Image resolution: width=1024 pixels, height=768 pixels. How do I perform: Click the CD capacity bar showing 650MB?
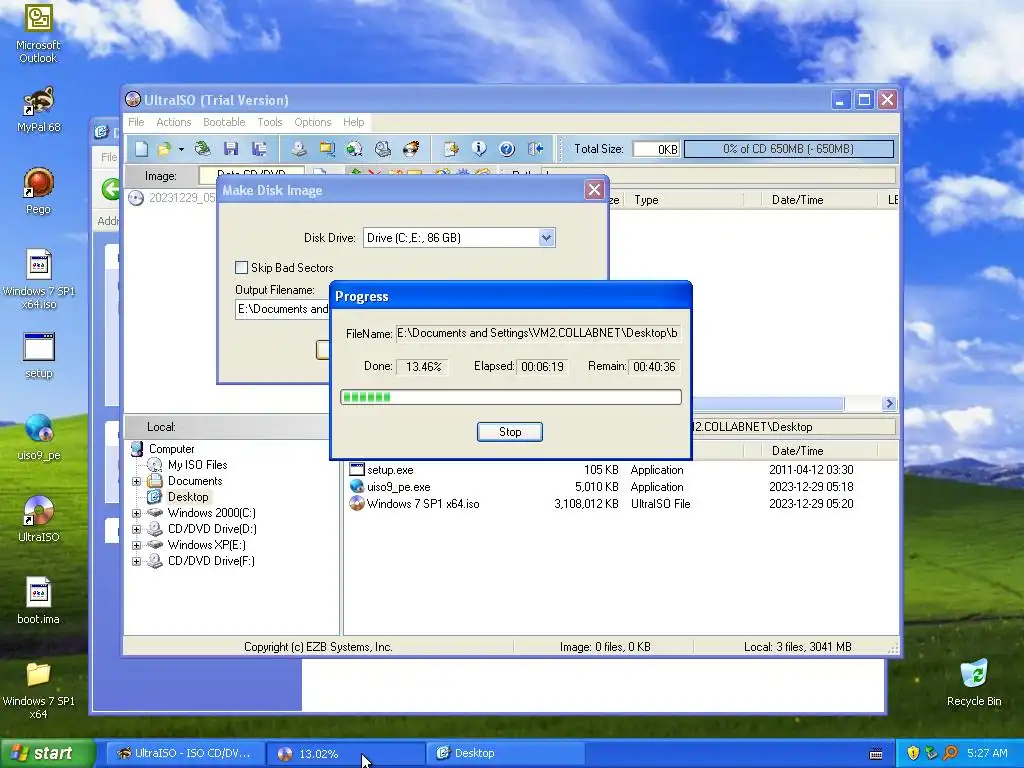788,149
